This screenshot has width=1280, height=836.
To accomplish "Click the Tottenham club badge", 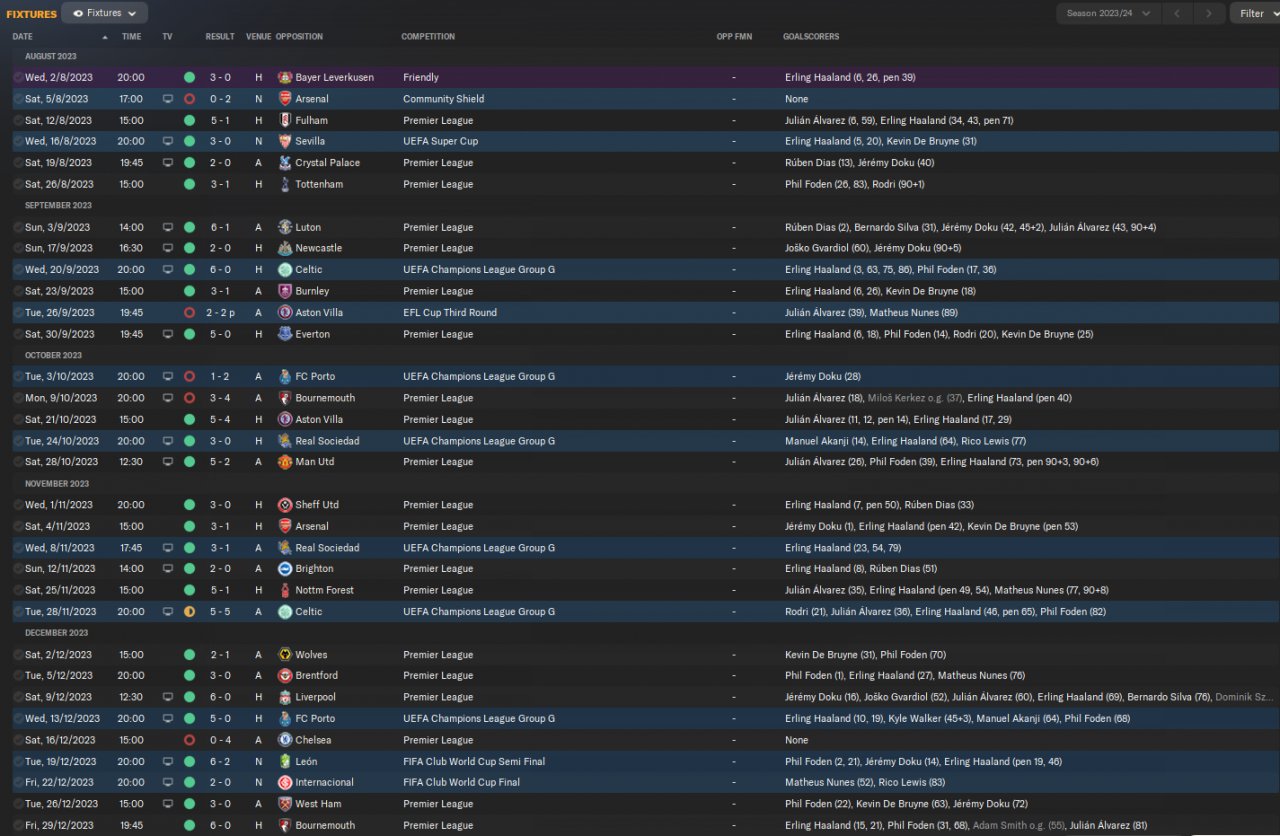I will 285,184.
